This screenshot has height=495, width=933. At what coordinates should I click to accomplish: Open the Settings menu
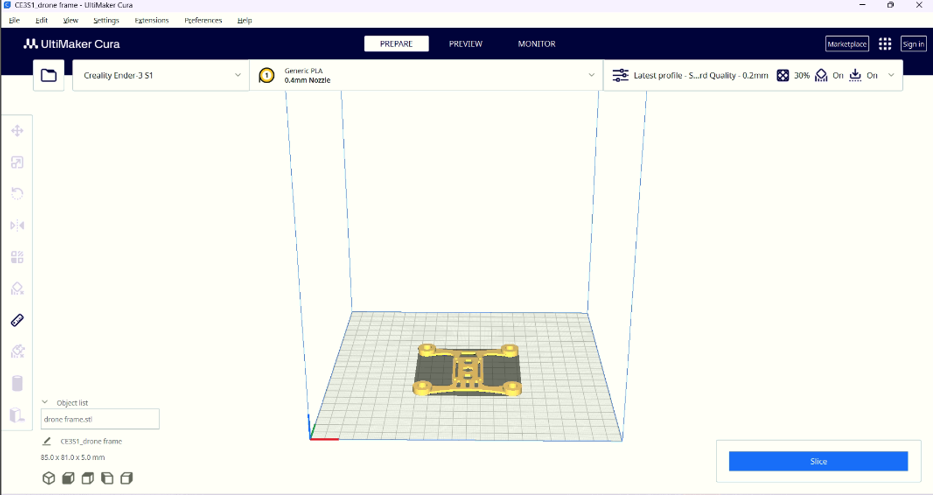pyautogui.click(x=107, y=20)
